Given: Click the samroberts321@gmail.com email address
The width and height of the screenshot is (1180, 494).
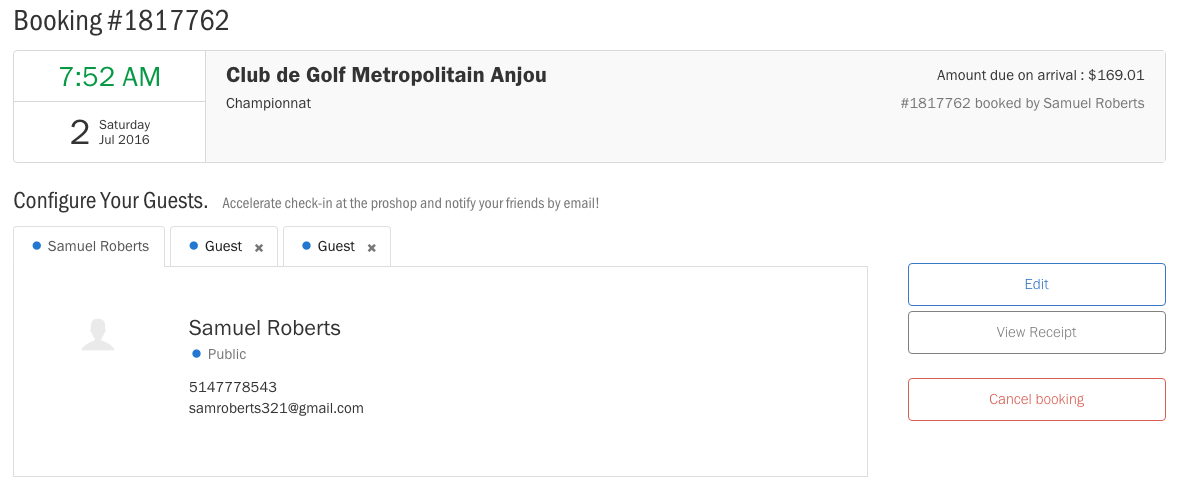Looking at the screenshot, I should [x=276, y=408].
